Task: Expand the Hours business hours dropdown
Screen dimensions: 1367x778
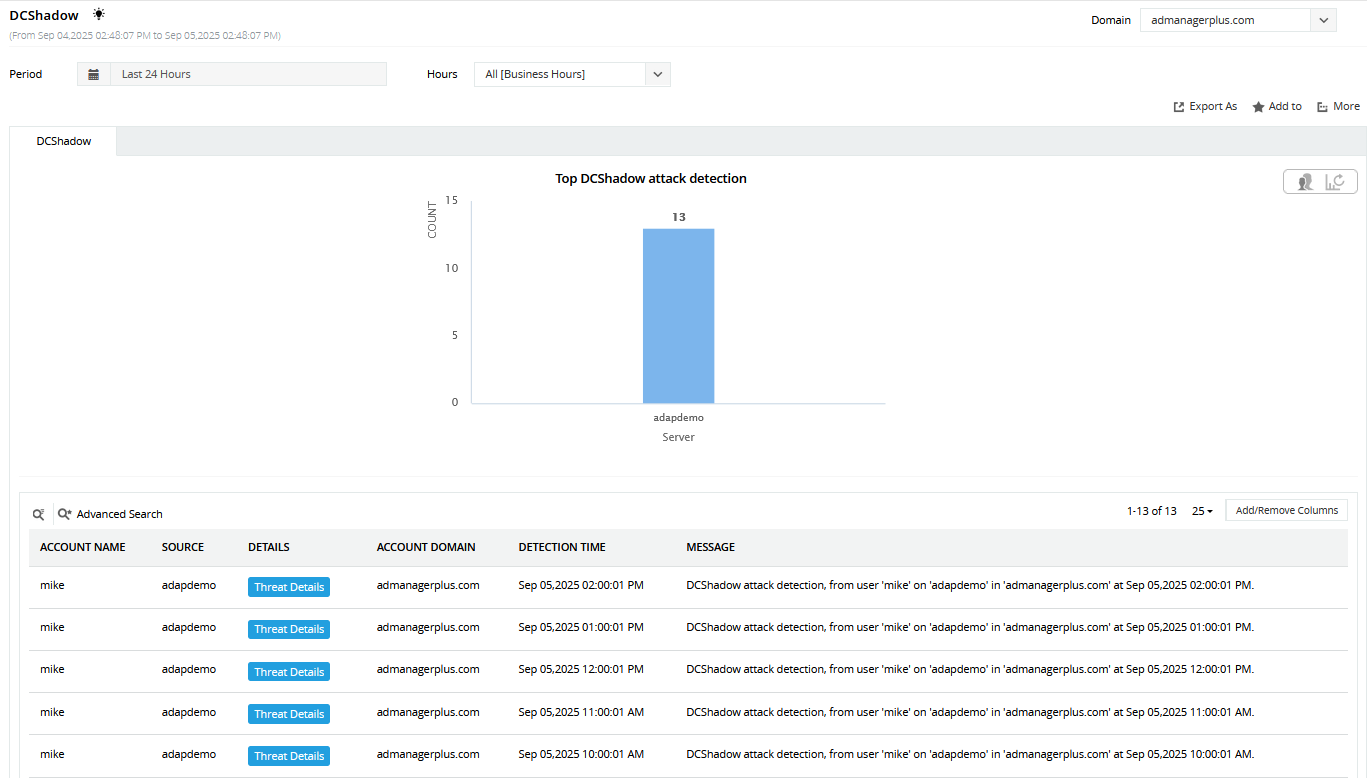Action: click(x=657, y=74)
